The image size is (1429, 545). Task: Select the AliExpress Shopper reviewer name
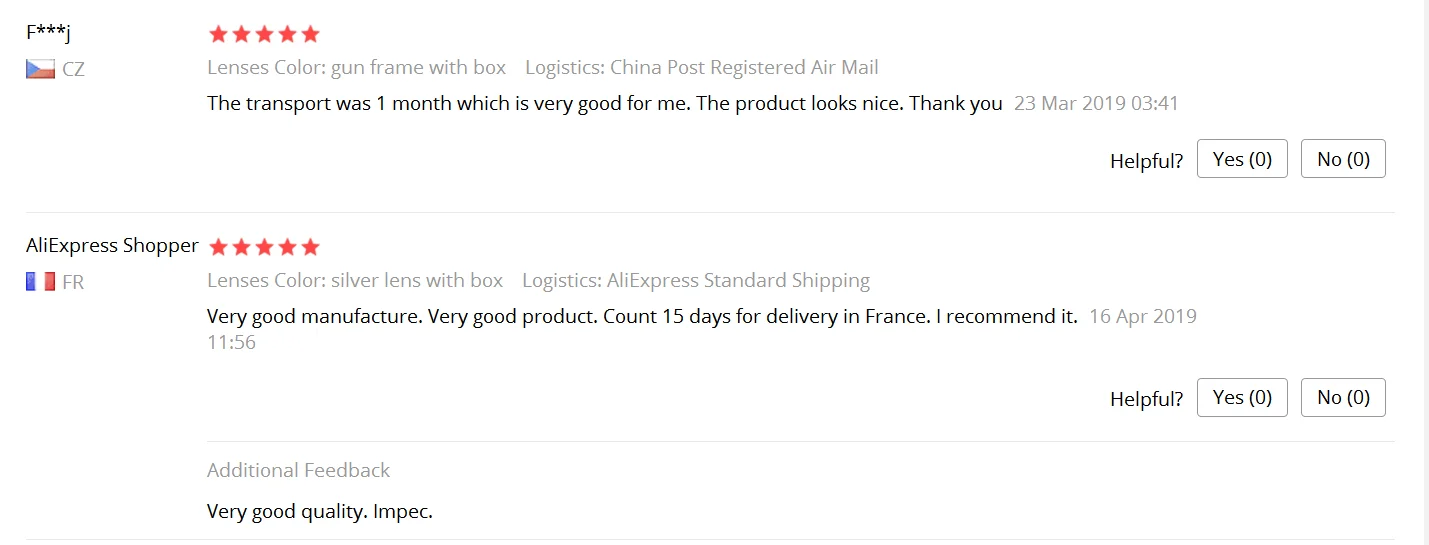tap(112, 246)
